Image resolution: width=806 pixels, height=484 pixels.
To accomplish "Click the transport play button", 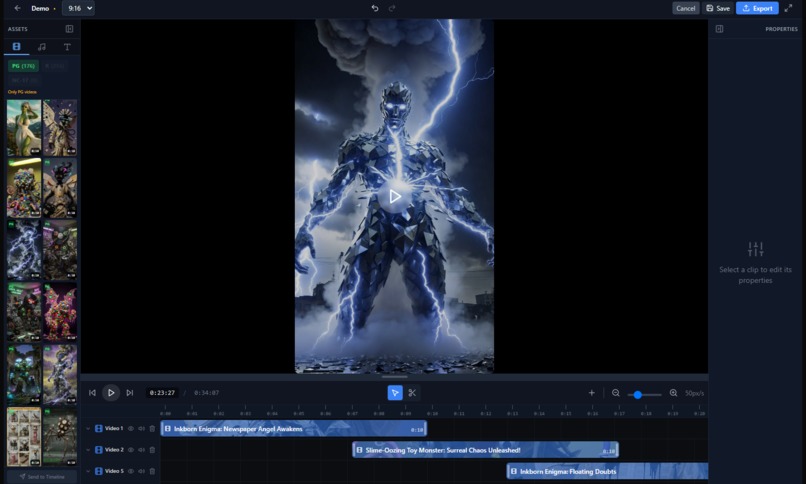I will coord(111,393).
